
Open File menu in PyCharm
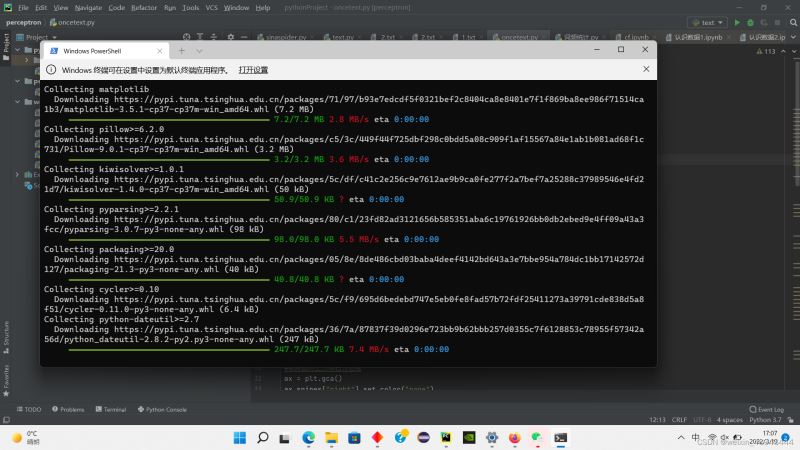click(x=23, y=8)
